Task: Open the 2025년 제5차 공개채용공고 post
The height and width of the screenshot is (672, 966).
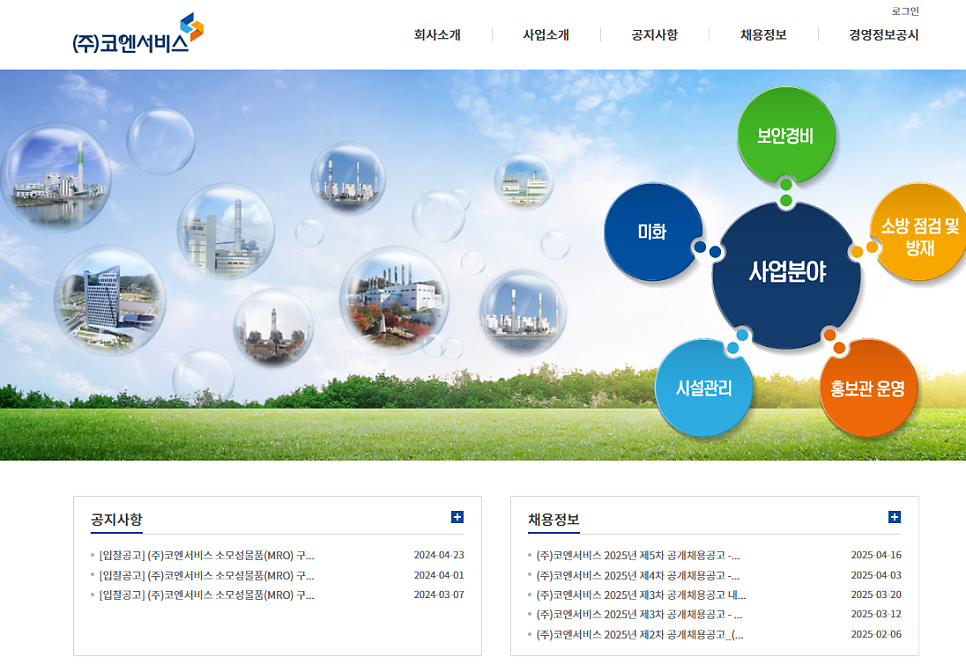Action: pyautogui.click(x=638, y=555)
